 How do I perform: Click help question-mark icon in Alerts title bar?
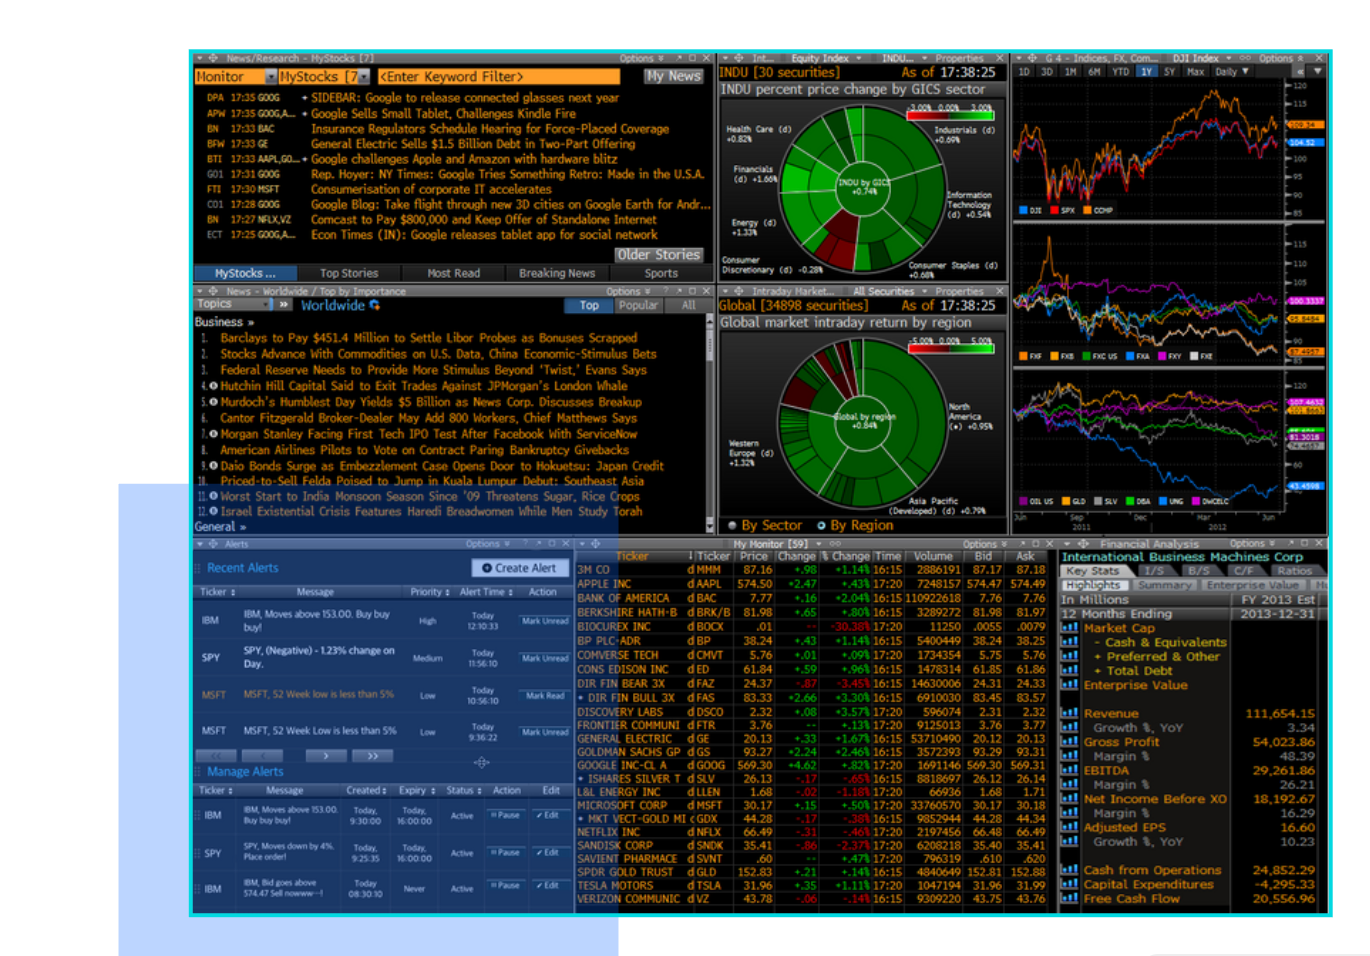pos(525,544)
